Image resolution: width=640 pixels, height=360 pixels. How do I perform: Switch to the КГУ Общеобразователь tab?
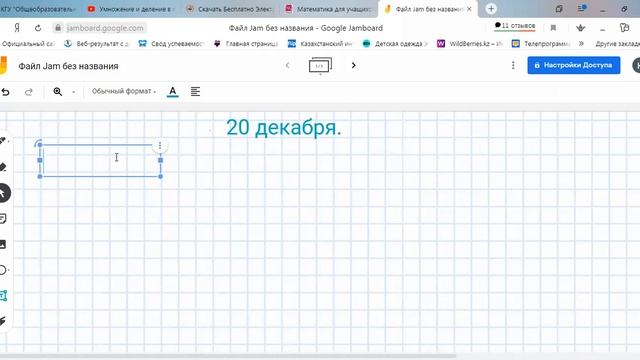tap(38, 9)
